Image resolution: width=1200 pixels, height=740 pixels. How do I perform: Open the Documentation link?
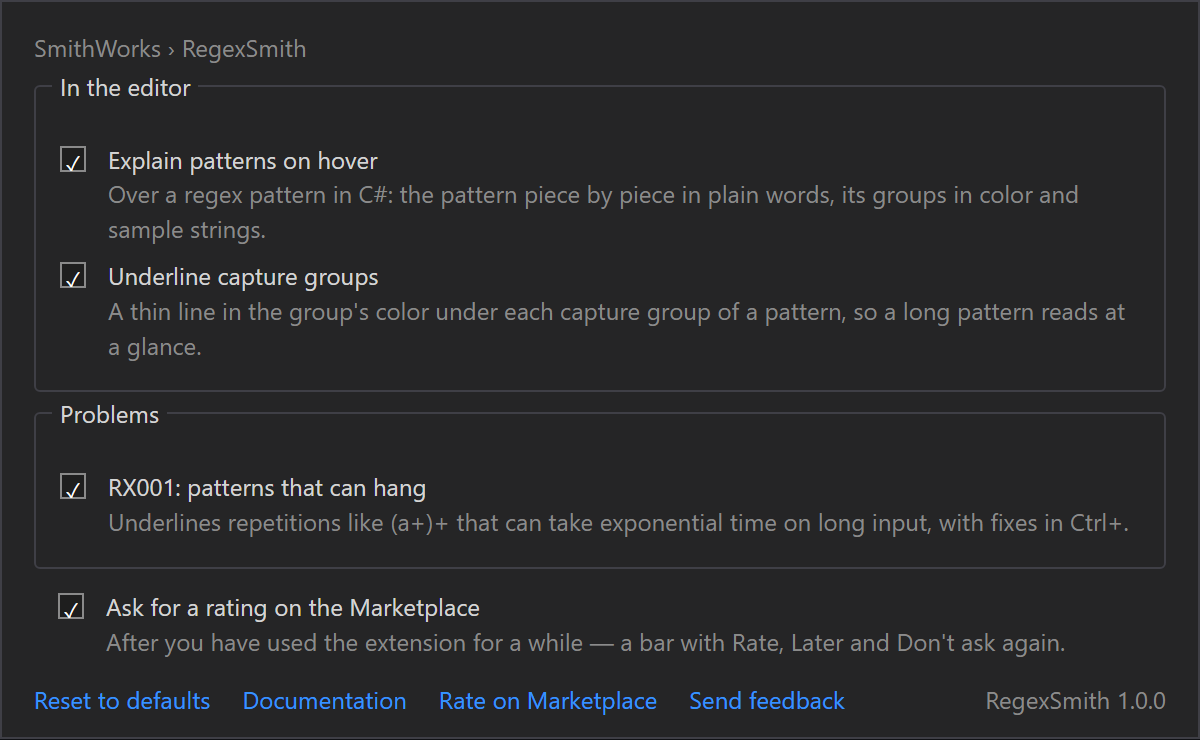click(324, 701)
